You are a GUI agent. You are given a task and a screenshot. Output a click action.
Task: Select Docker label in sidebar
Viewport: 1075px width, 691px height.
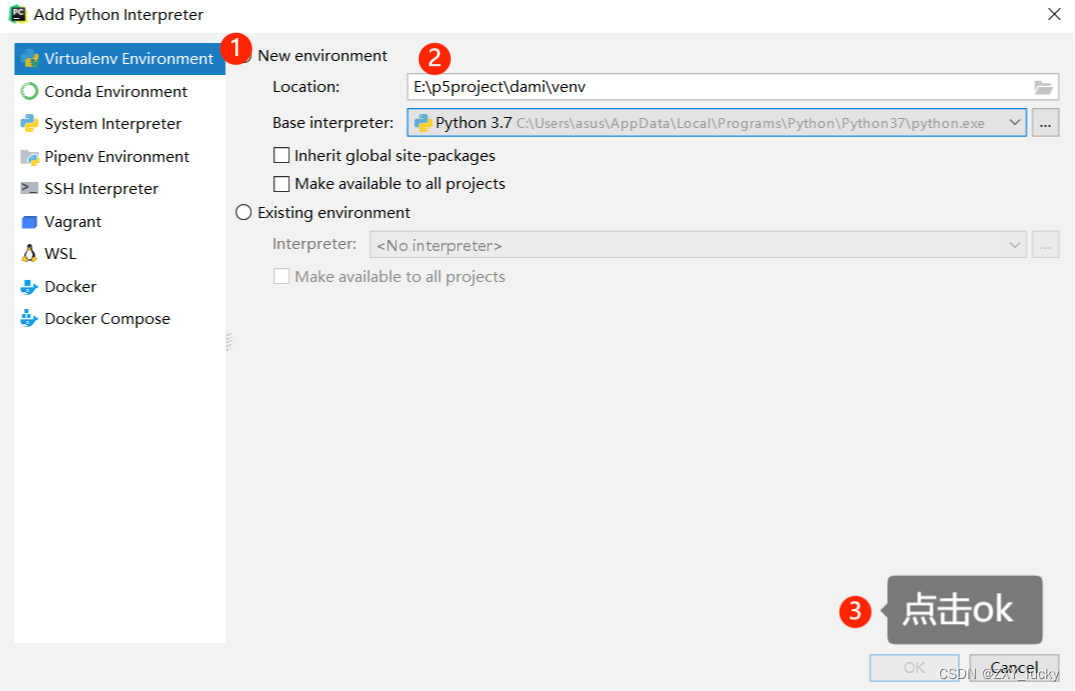pos(70,287)
